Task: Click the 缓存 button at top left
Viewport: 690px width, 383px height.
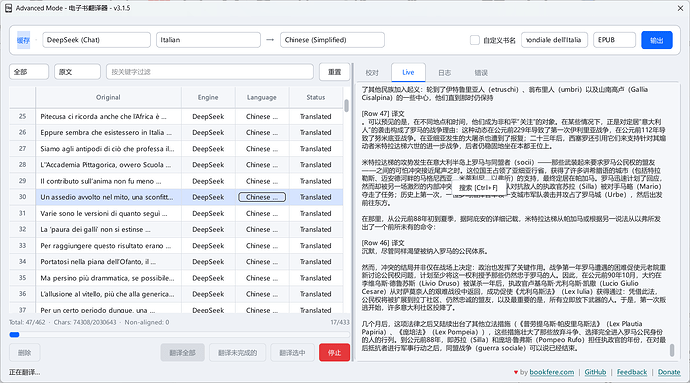Action: click(x=23, y=40)
